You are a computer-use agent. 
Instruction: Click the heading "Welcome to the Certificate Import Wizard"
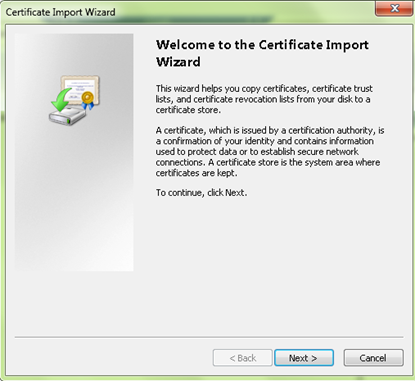(x=262, y=53)
